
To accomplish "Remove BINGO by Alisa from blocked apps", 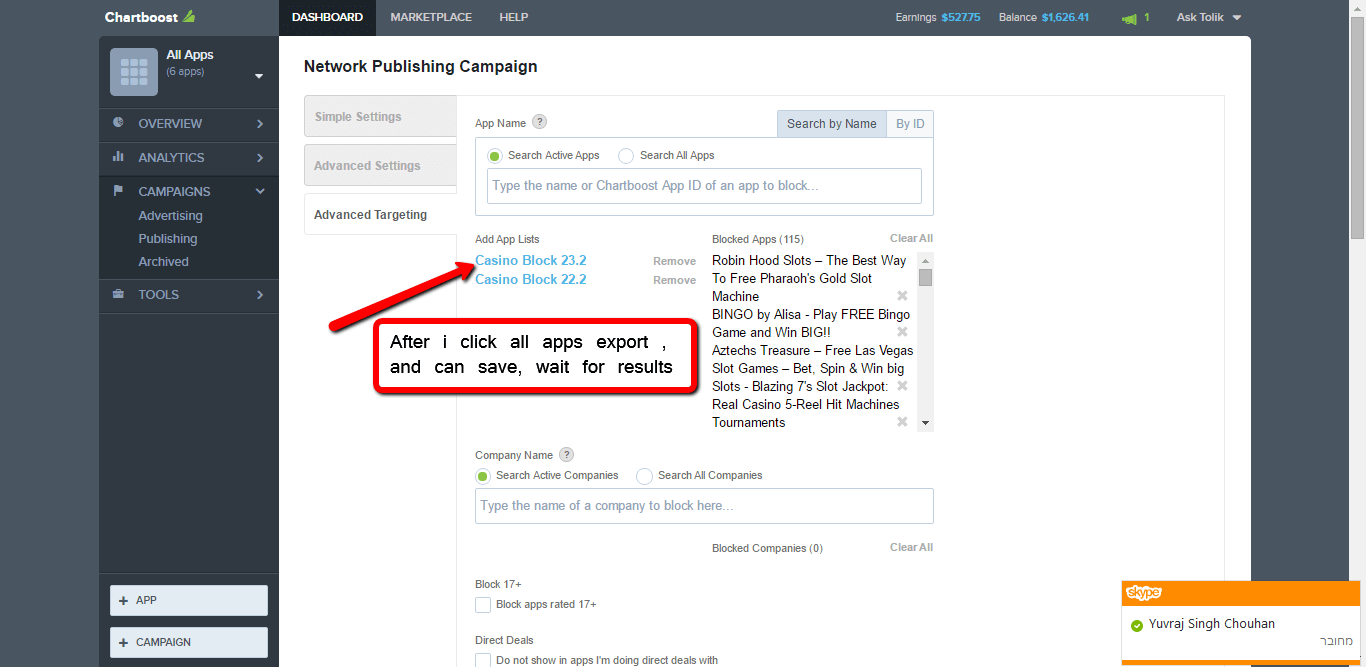I will coord(902,332).
